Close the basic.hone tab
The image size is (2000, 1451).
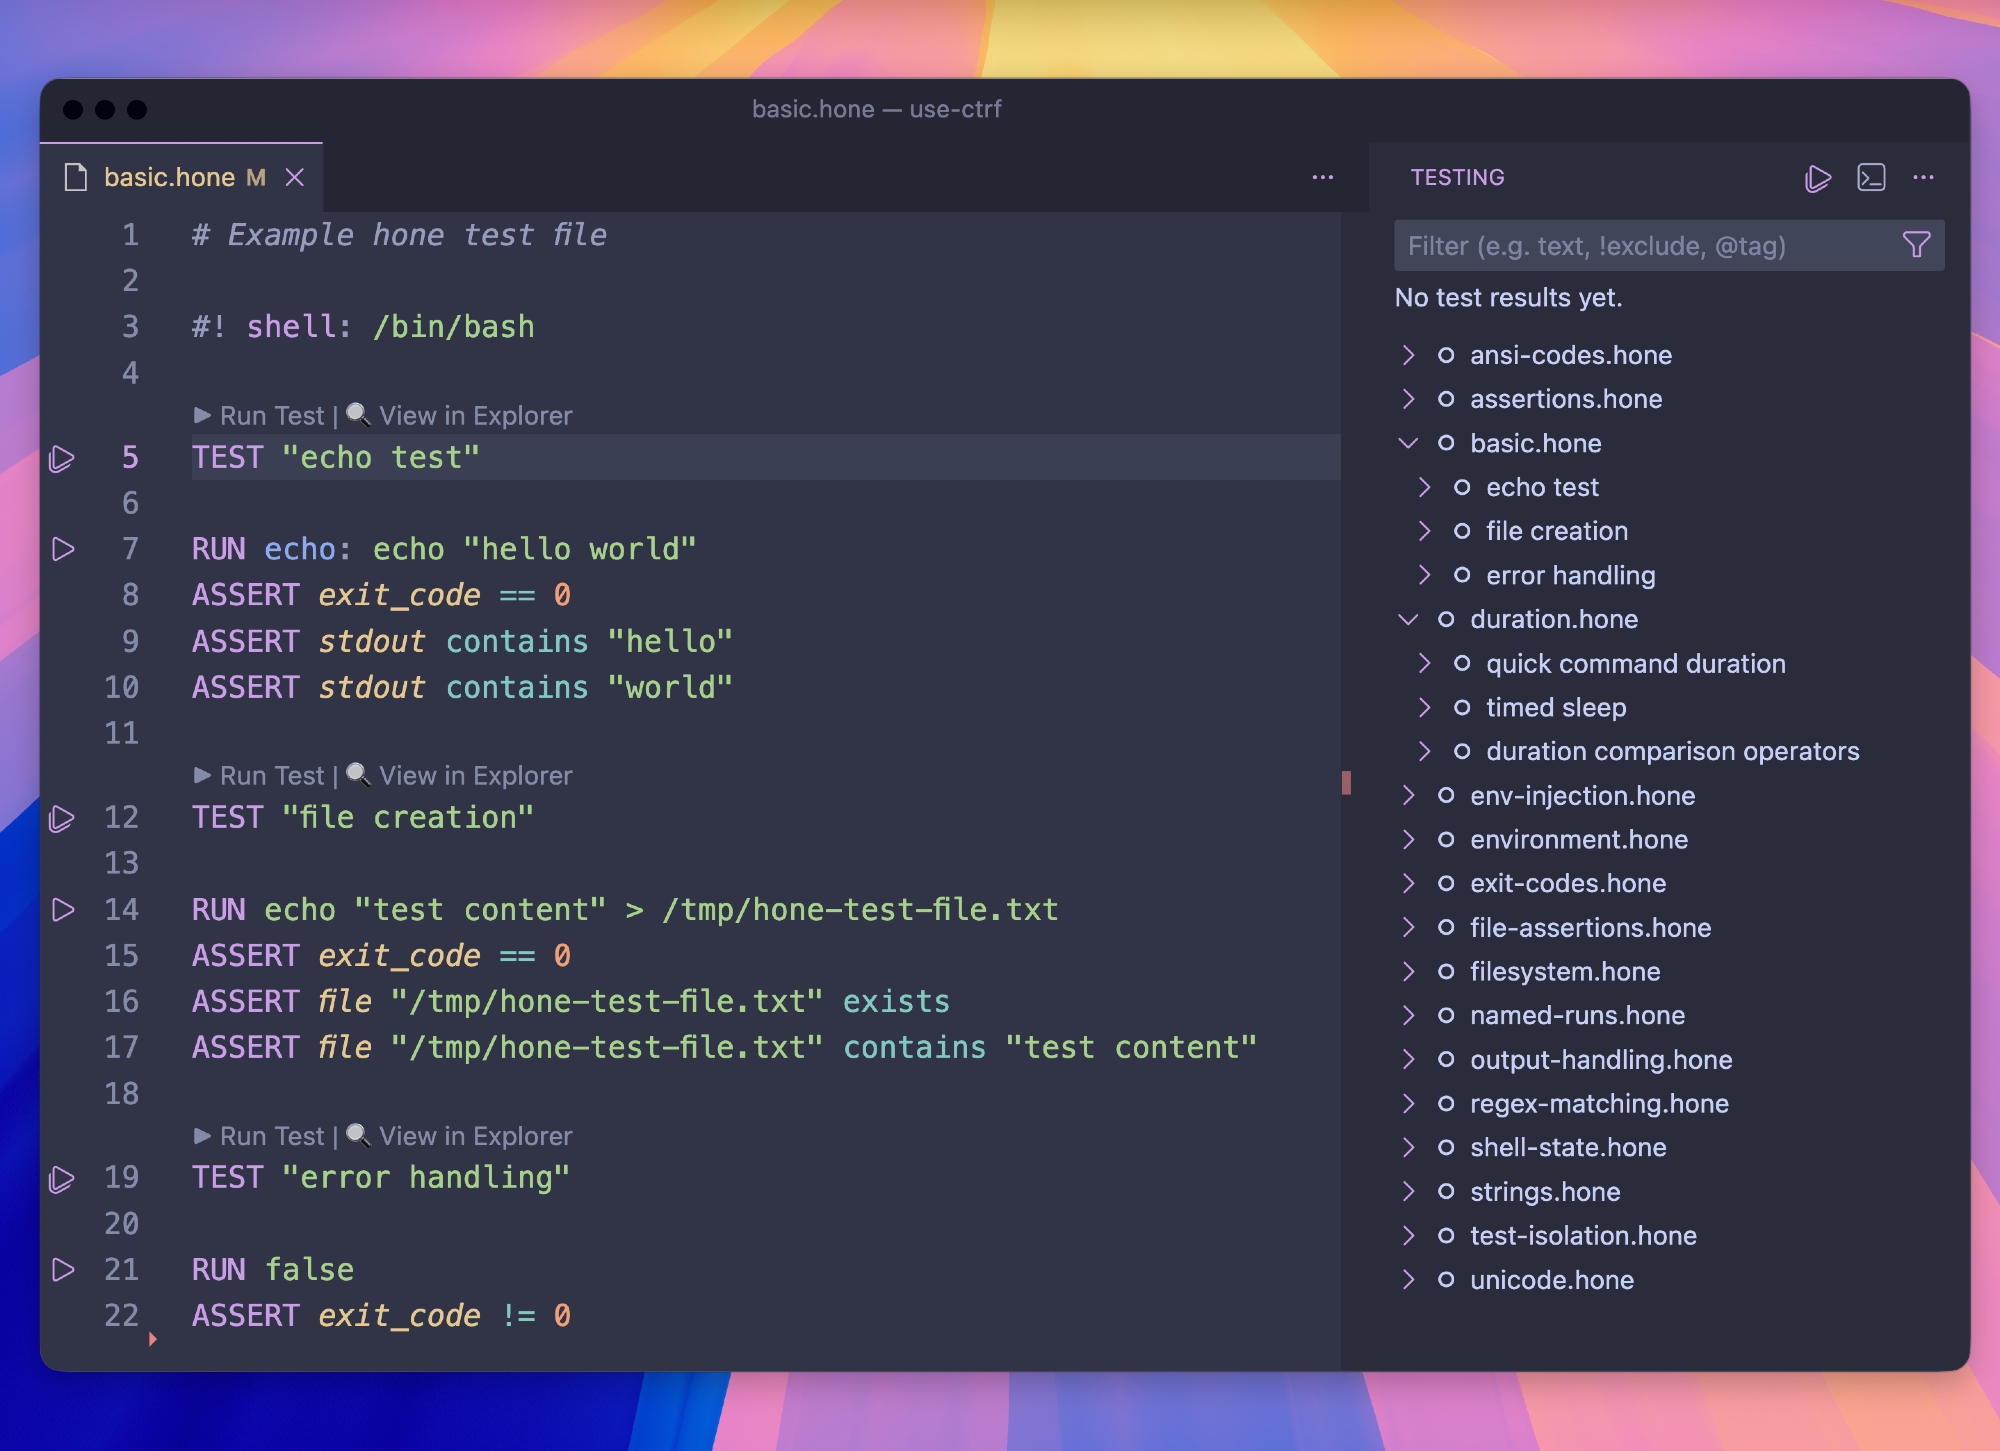point(294,178)
